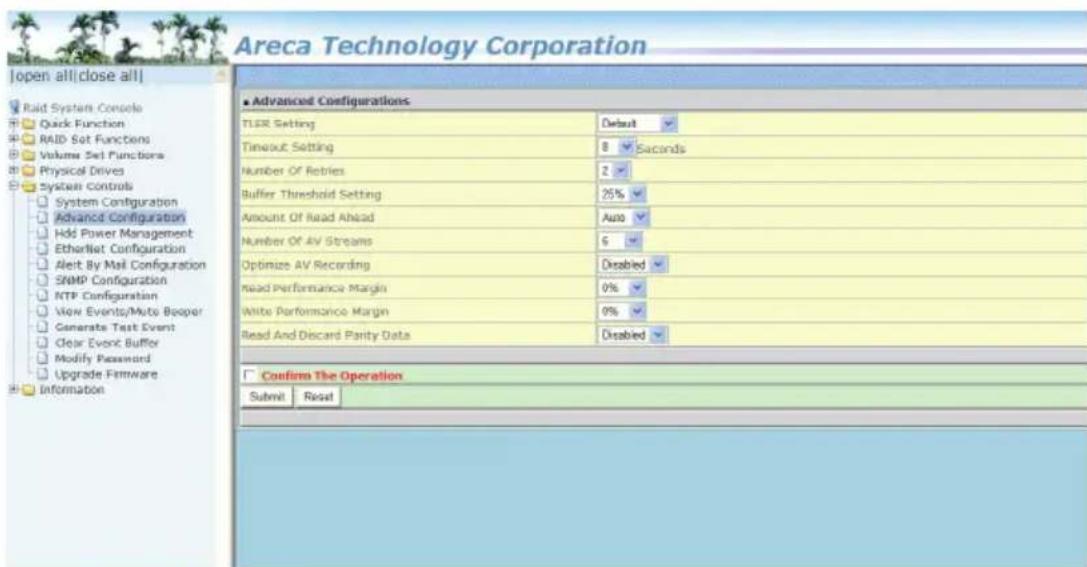Open Upgrade Firmware page
The width and height of the screenshot is (1087, 567).
(106, 374)
